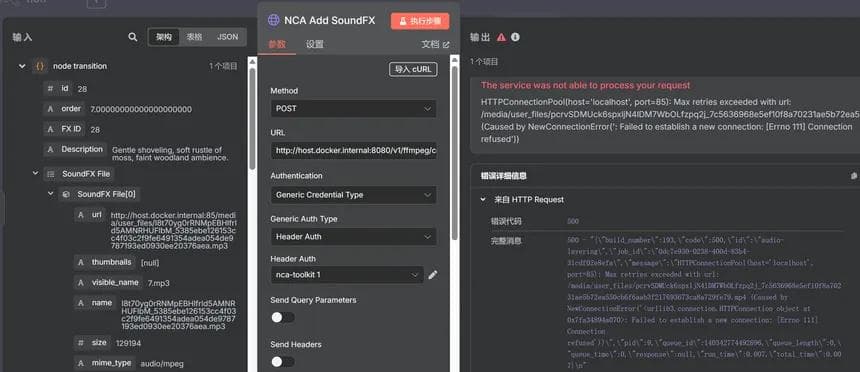
Task: Click the globe icon beside NCA Add SoundFX
Action: (273, 20)
